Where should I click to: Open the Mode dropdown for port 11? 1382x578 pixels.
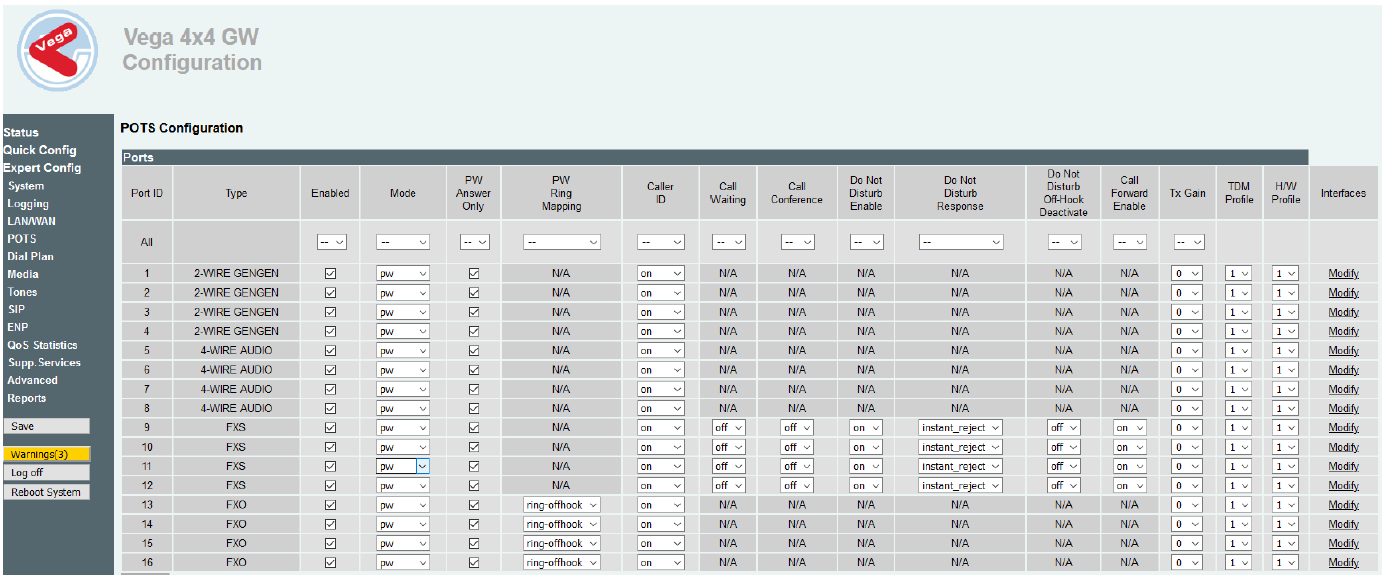click(x=402, y=466)
